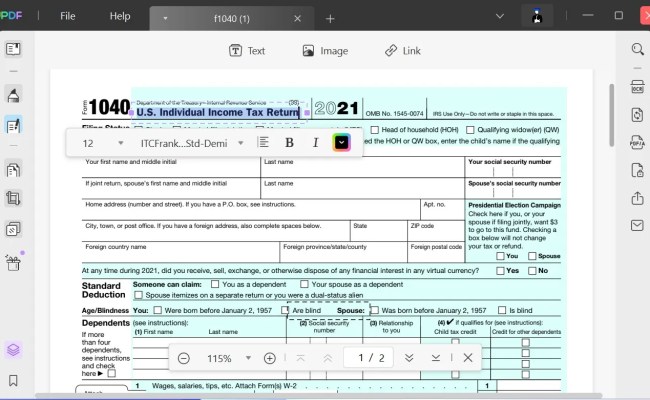This screenshot has height=400, width=650.
Task: Check the 'Spouse itemizes on a separate return' box
Action: [138, 295]
